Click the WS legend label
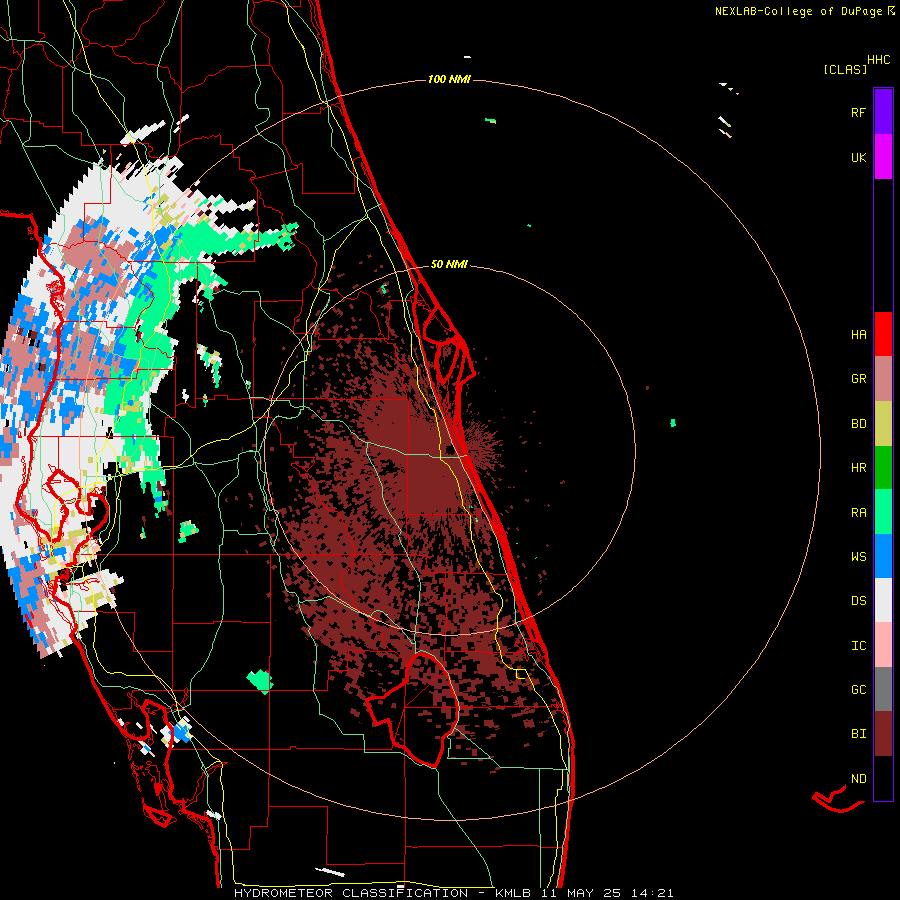This screenshot has height=900, width=900. click(858, 556)
